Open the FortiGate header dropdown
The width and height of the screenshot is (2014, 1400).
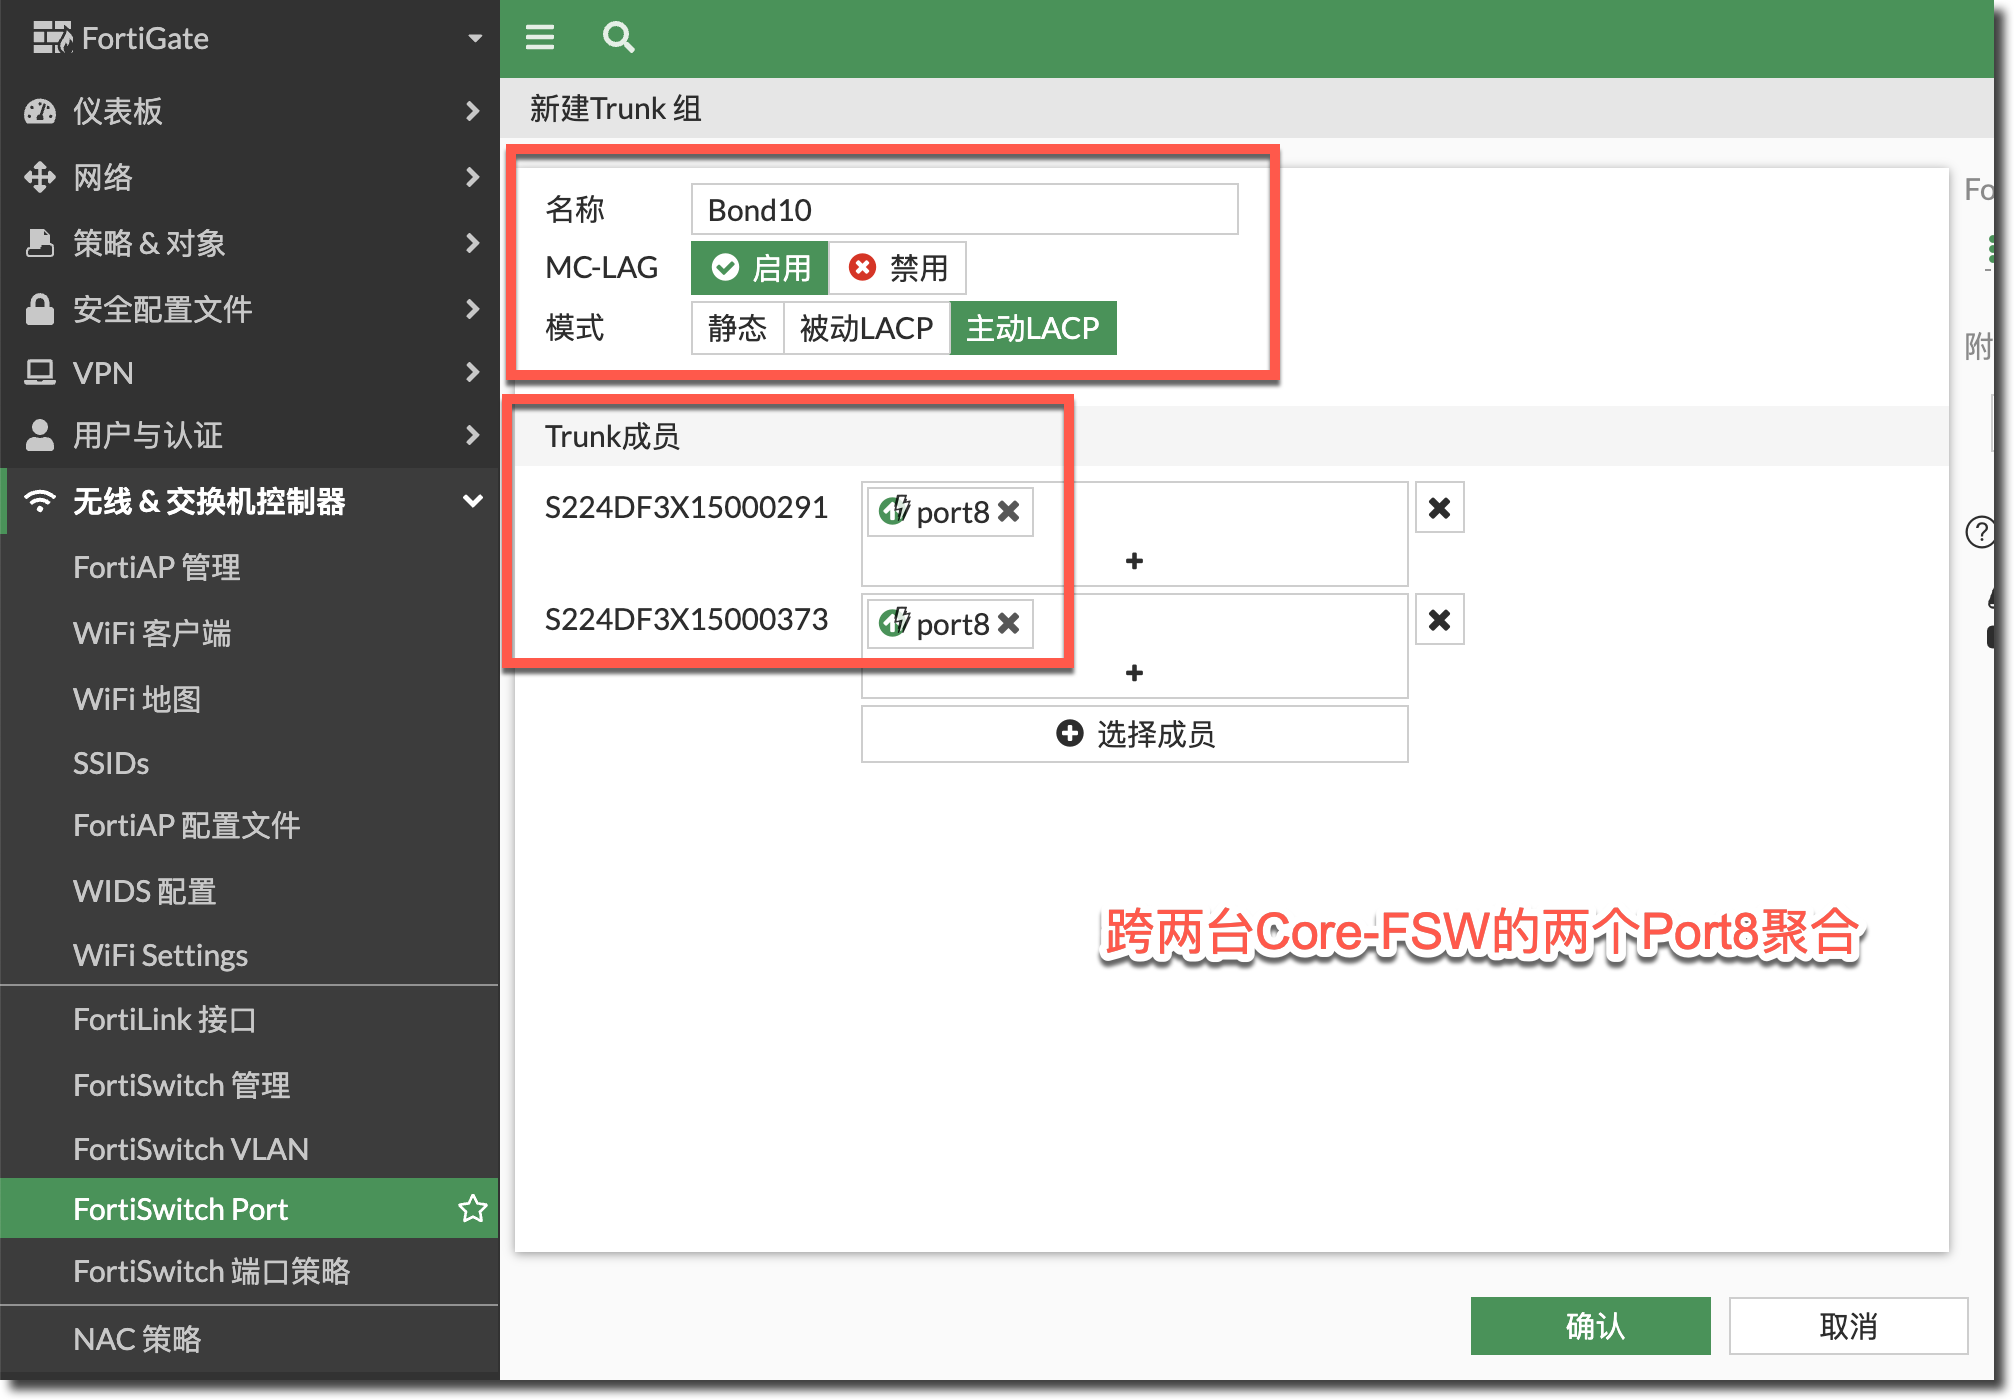coord(475,38)
